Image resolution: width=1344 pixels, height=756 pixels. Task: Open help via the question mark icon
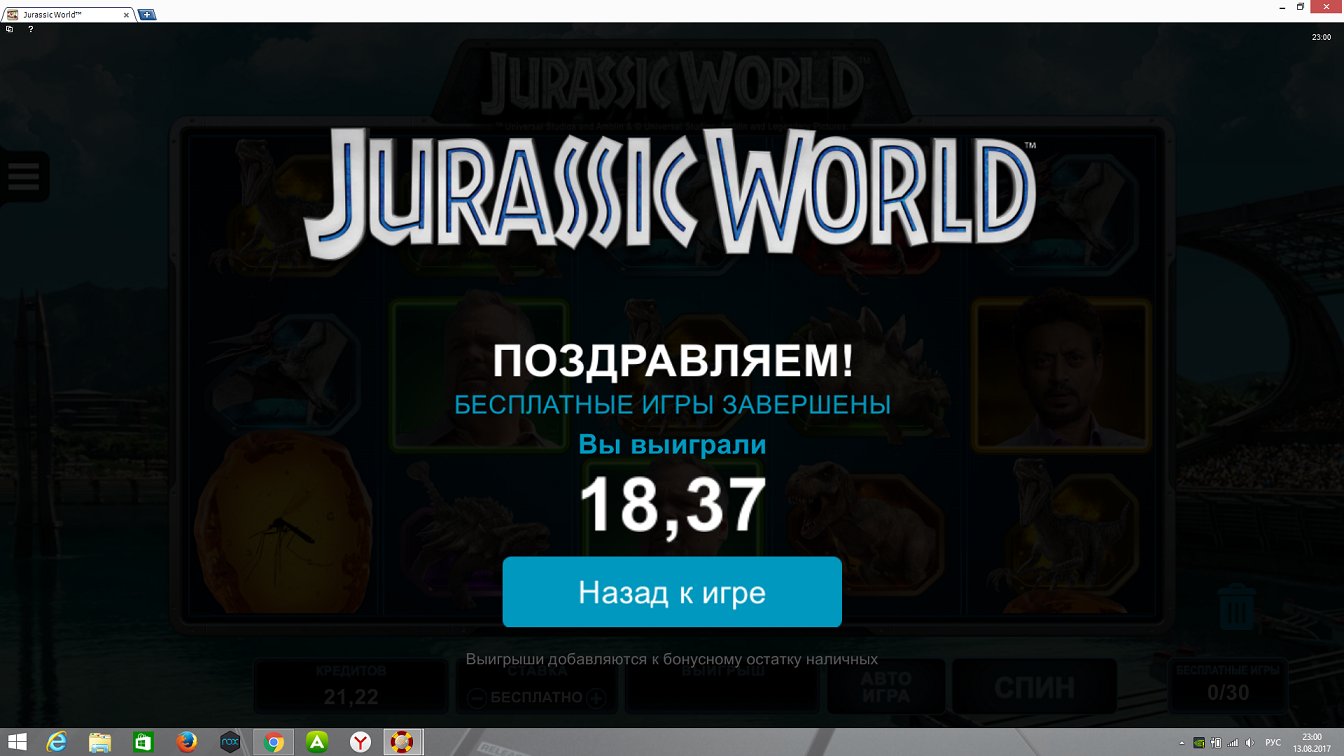click(31, 29)
